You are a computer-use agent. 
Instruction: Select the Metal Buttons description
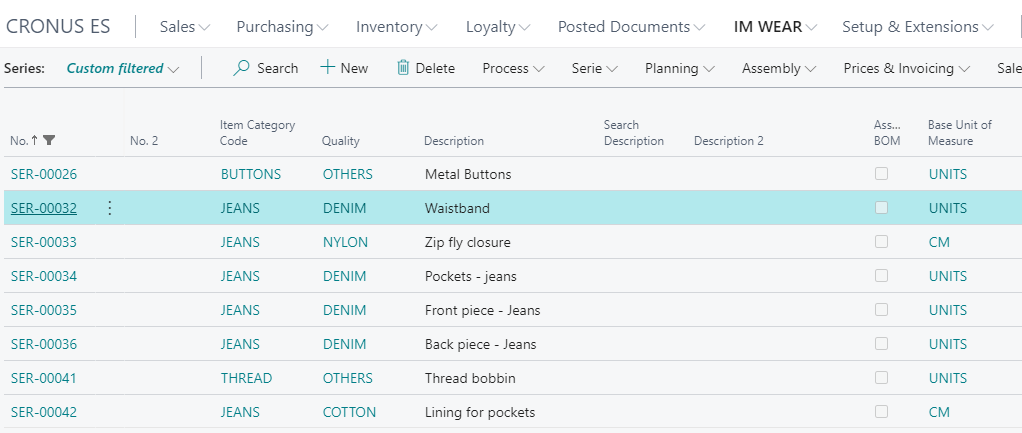coord(468,174)
